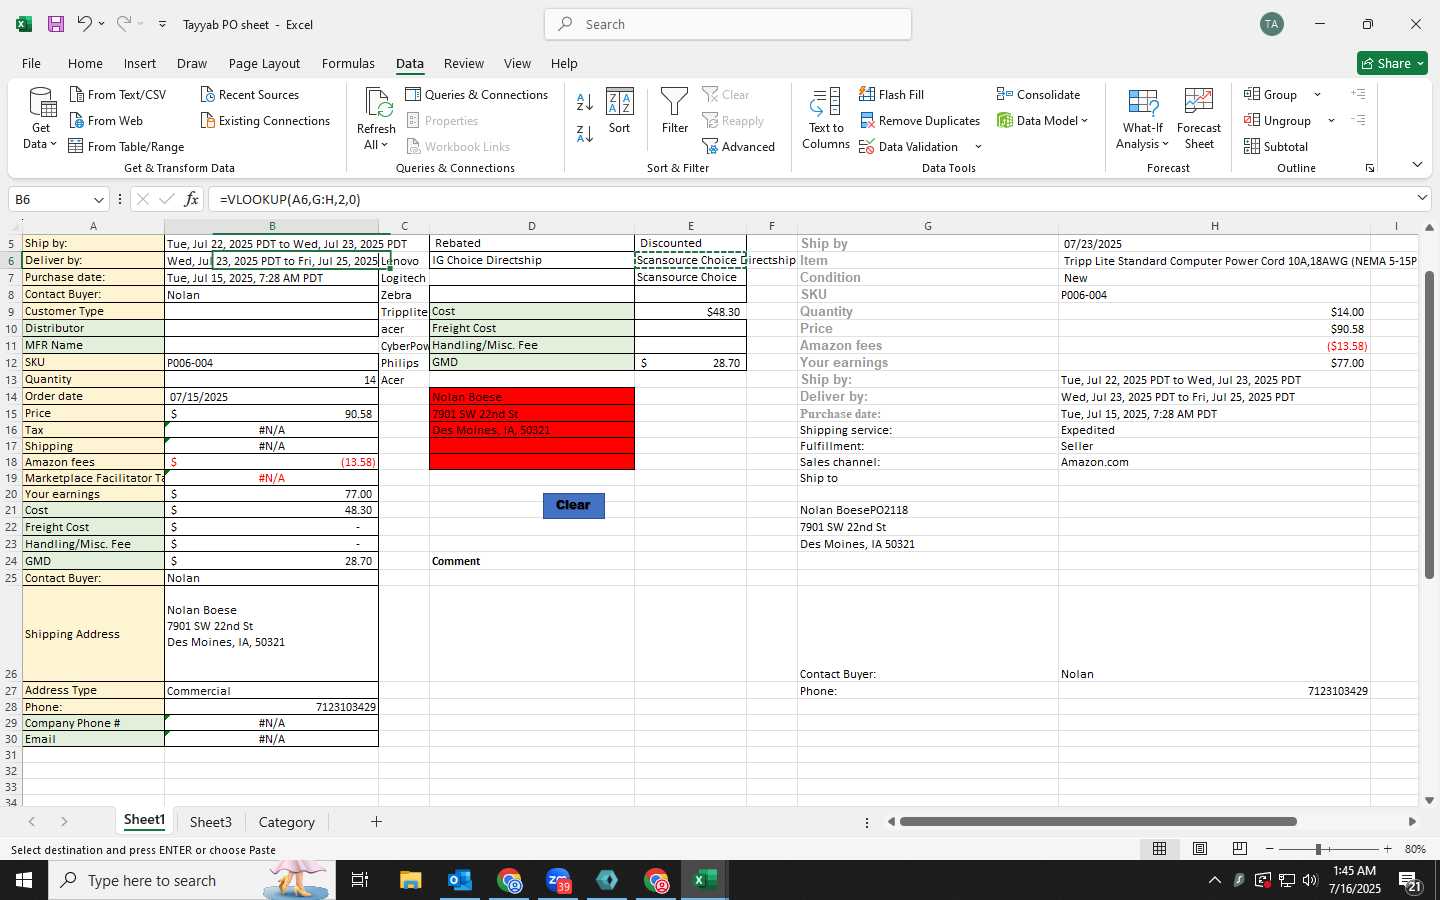
Task: Expand Refresh All dropdown
Action: (384, 145)
